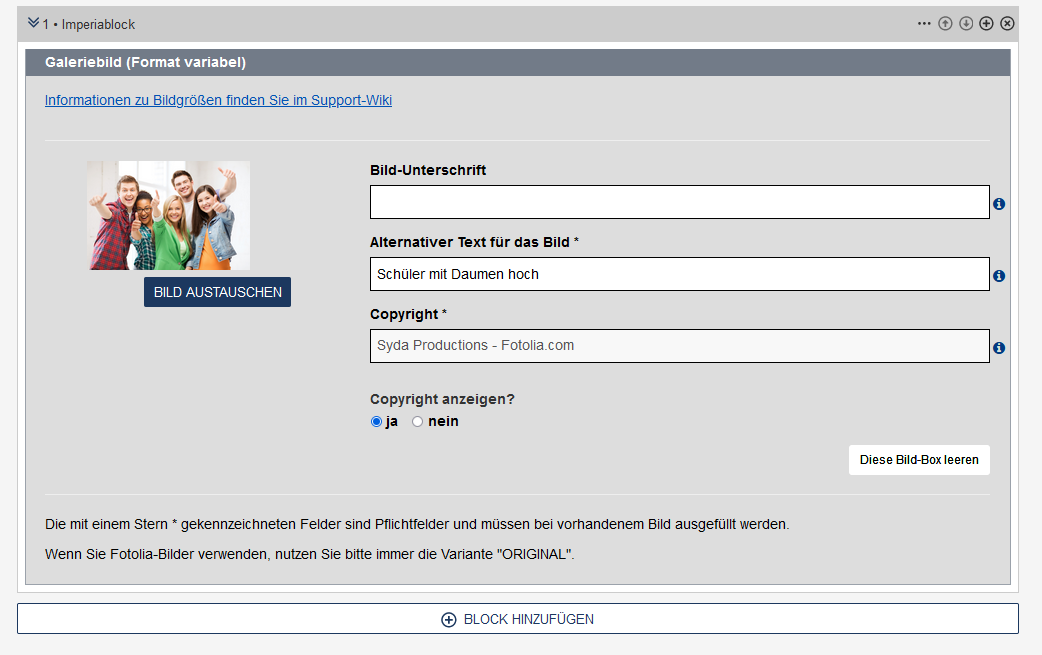Collapse the Imperiablock with the double chevron
The width and height of the screenshot is (1042, 655).
tap(33, 23)
